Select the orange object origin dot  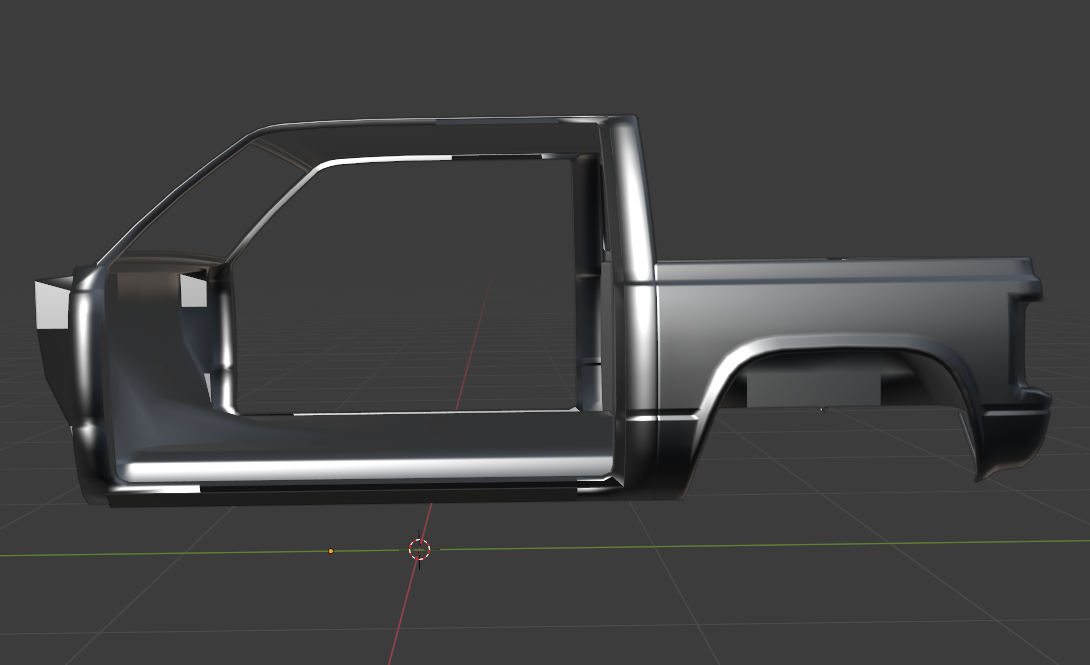pos(331,551)
